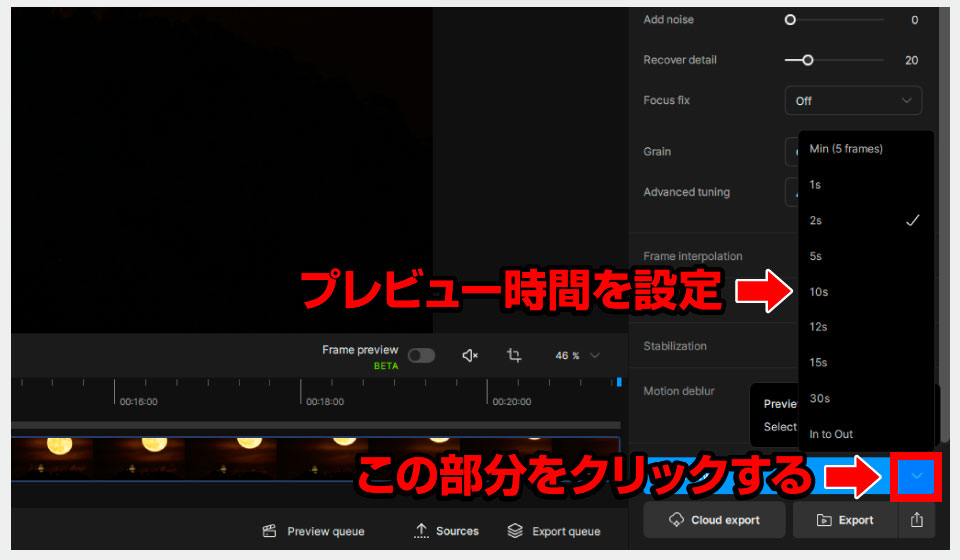The width and height of the screenshot is (960, 560).
Task: Start a Cloud export
Action: tap(713, 520)
